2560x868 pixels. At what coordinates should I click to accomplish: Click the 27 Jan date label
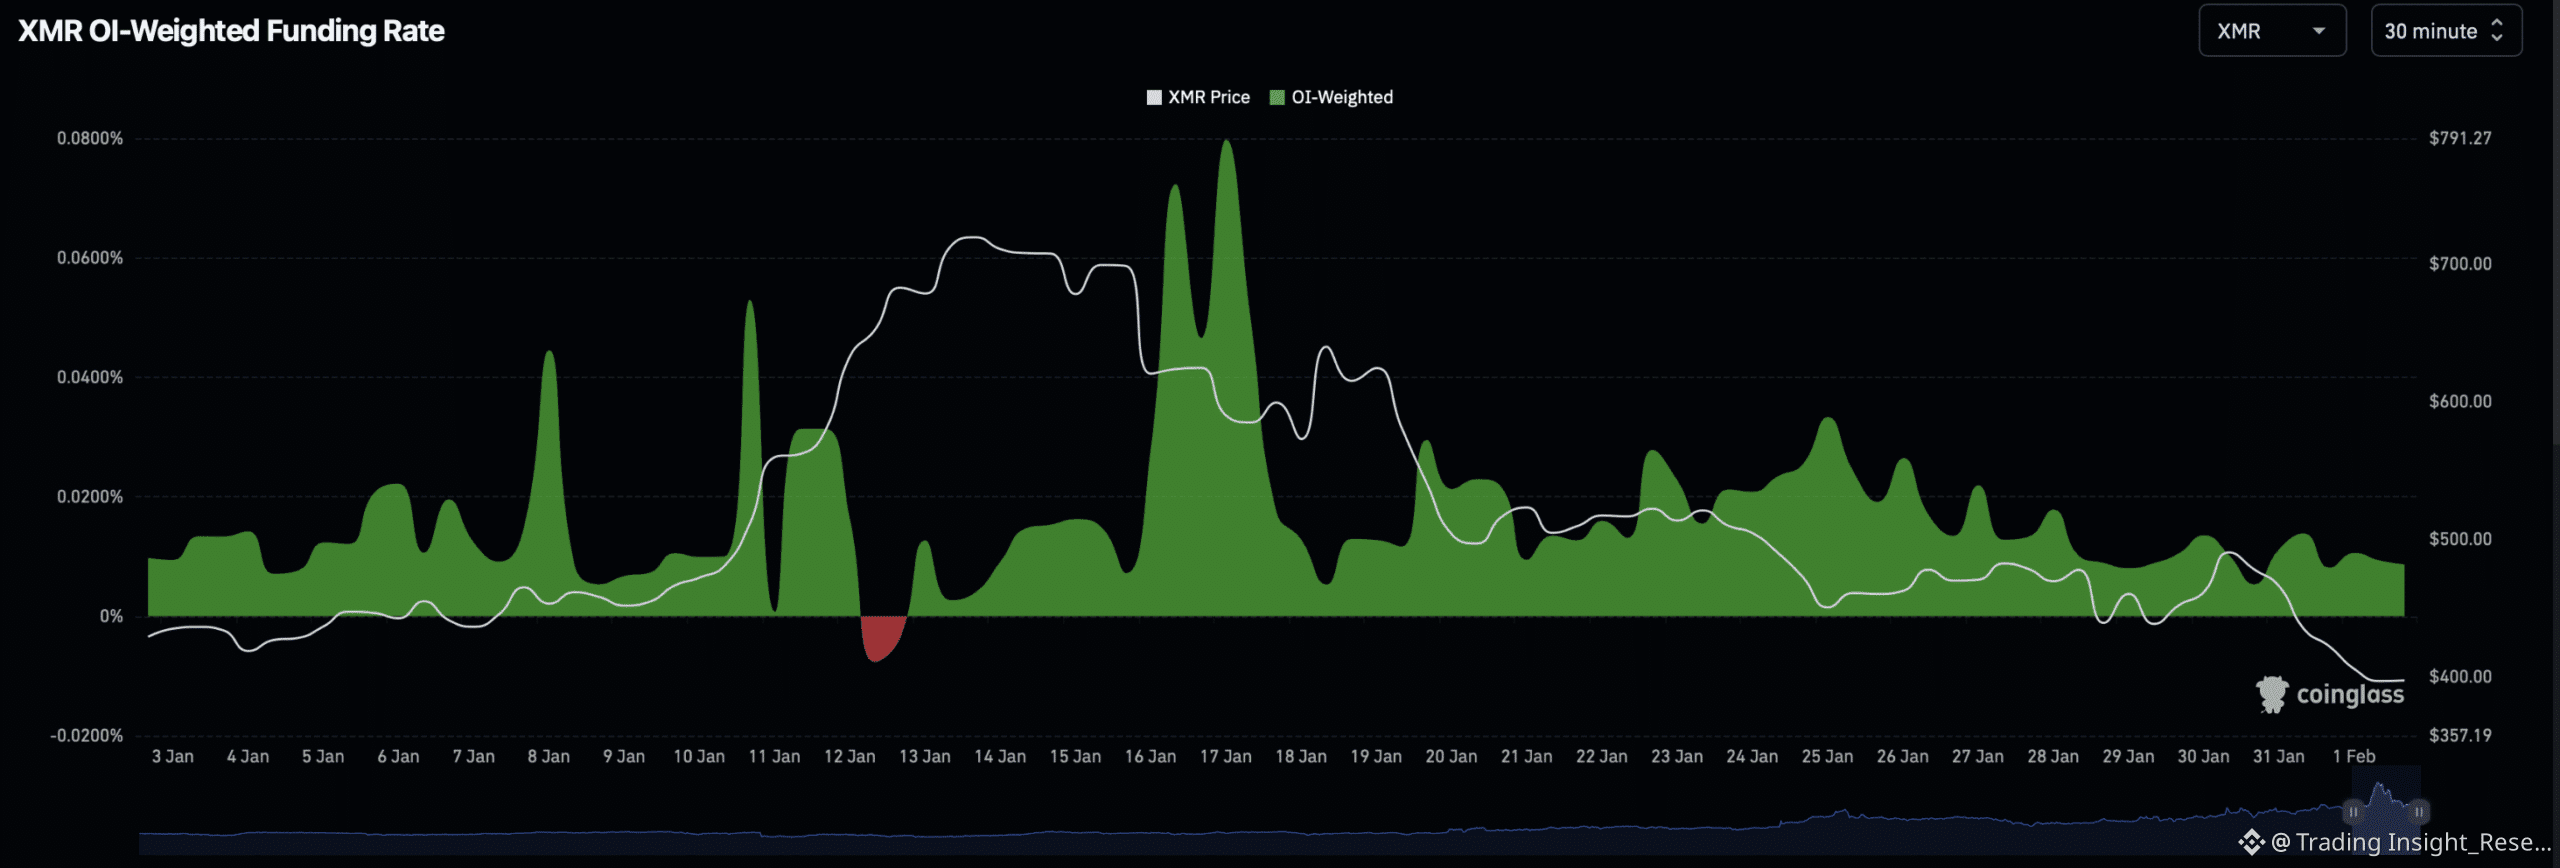tap(1978, 757)
